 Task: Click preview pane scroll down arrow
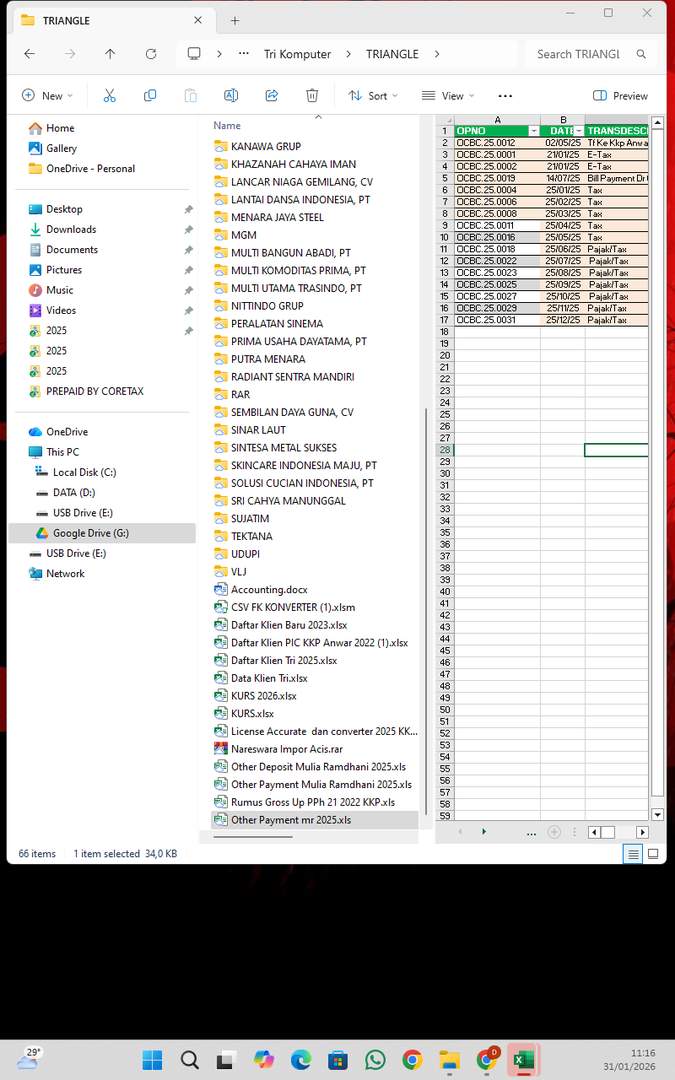tap(657, 815)
